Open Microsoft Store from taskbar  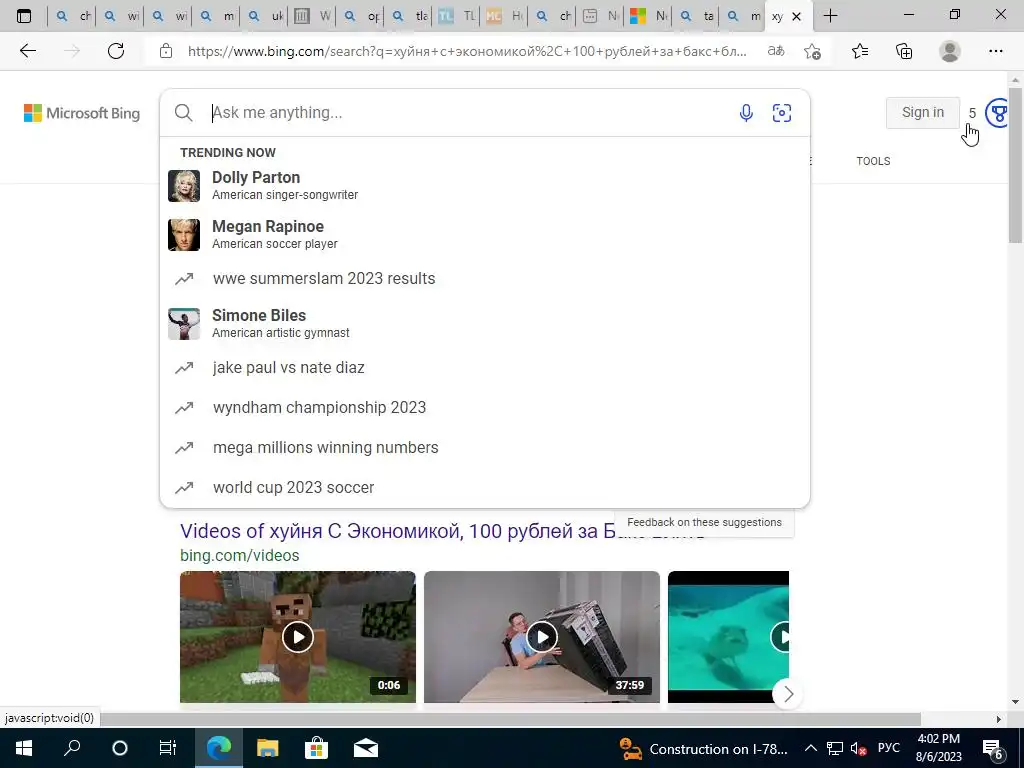tap(316, 748)
